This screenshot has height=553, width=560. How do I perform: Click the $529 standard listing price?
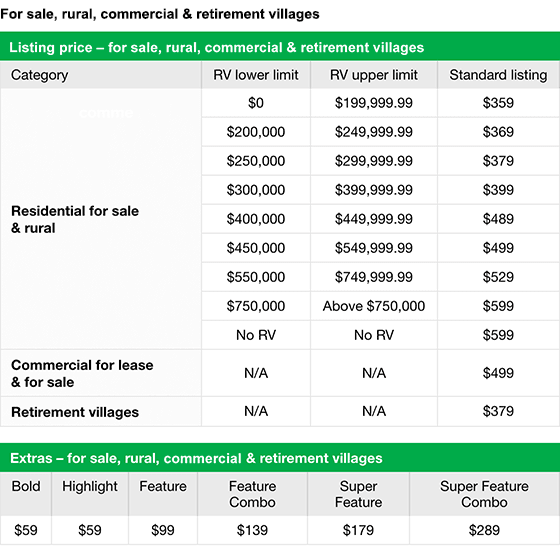point(498,277)
